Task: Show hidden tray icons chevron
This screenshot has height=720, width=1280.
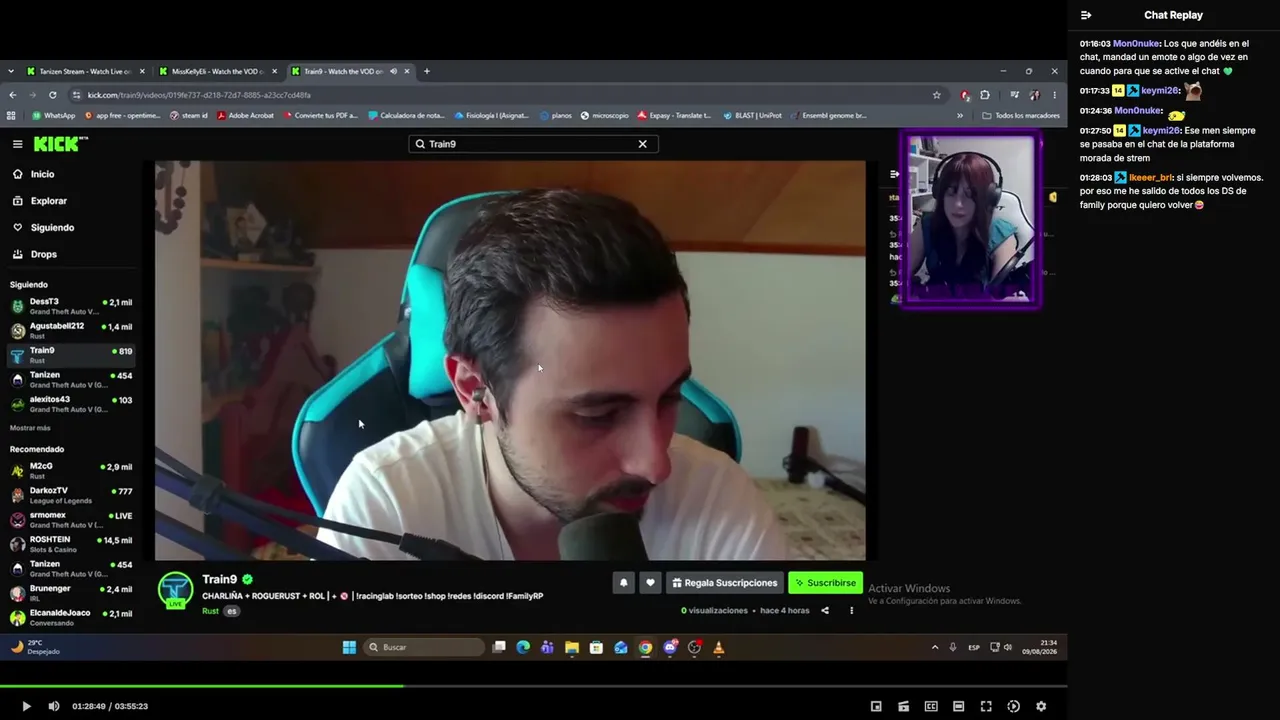Action: click(x=935, y=647)
